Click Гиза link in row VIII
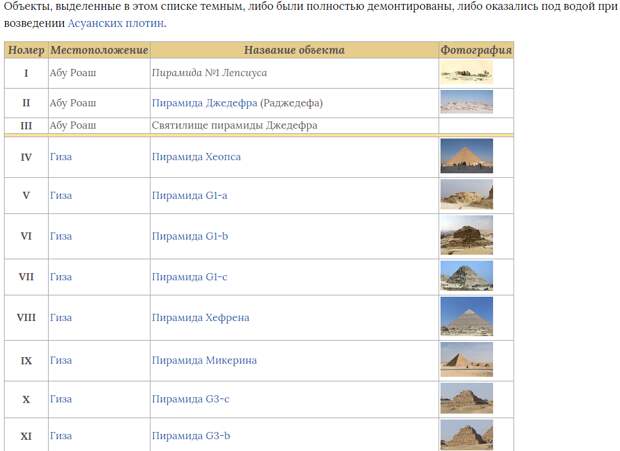620x451 pixels. coord(61,317)
